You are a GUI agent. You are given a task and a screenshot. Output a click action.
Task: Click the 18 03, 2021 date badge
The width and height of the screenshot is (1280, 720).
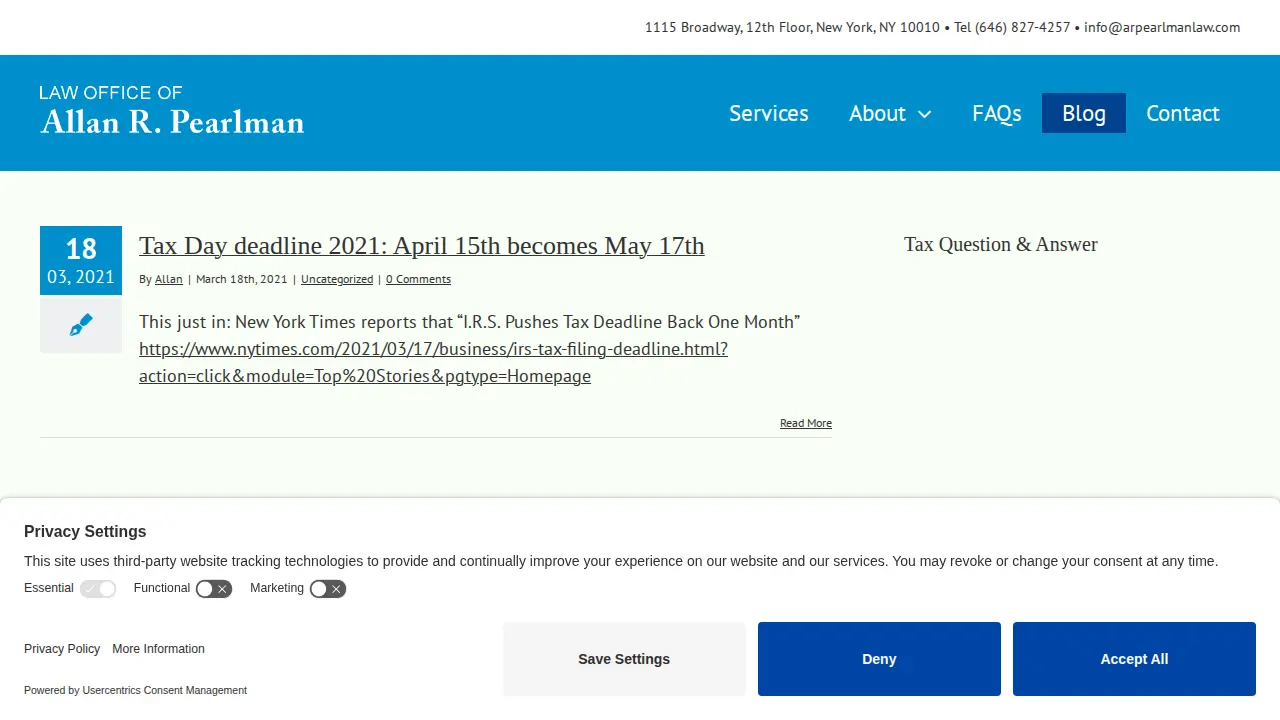[x=81, y=260]
